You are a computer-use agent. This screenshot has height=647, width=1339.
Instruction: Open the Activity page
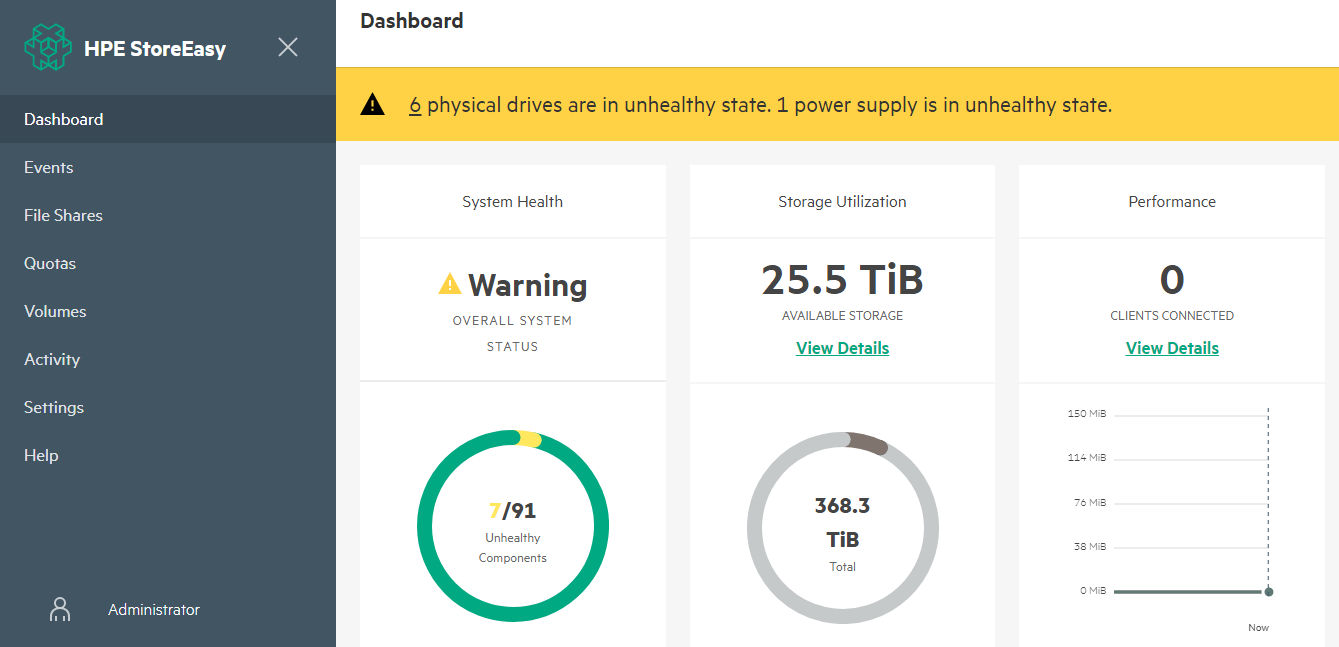point(51,359)
